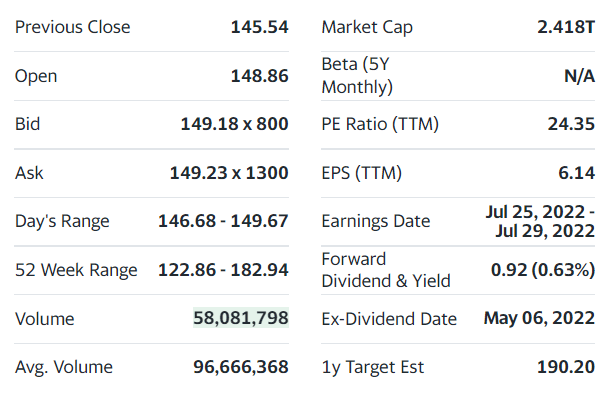Click the Ask value 149.23 x 1300

(x=229, y=173)
